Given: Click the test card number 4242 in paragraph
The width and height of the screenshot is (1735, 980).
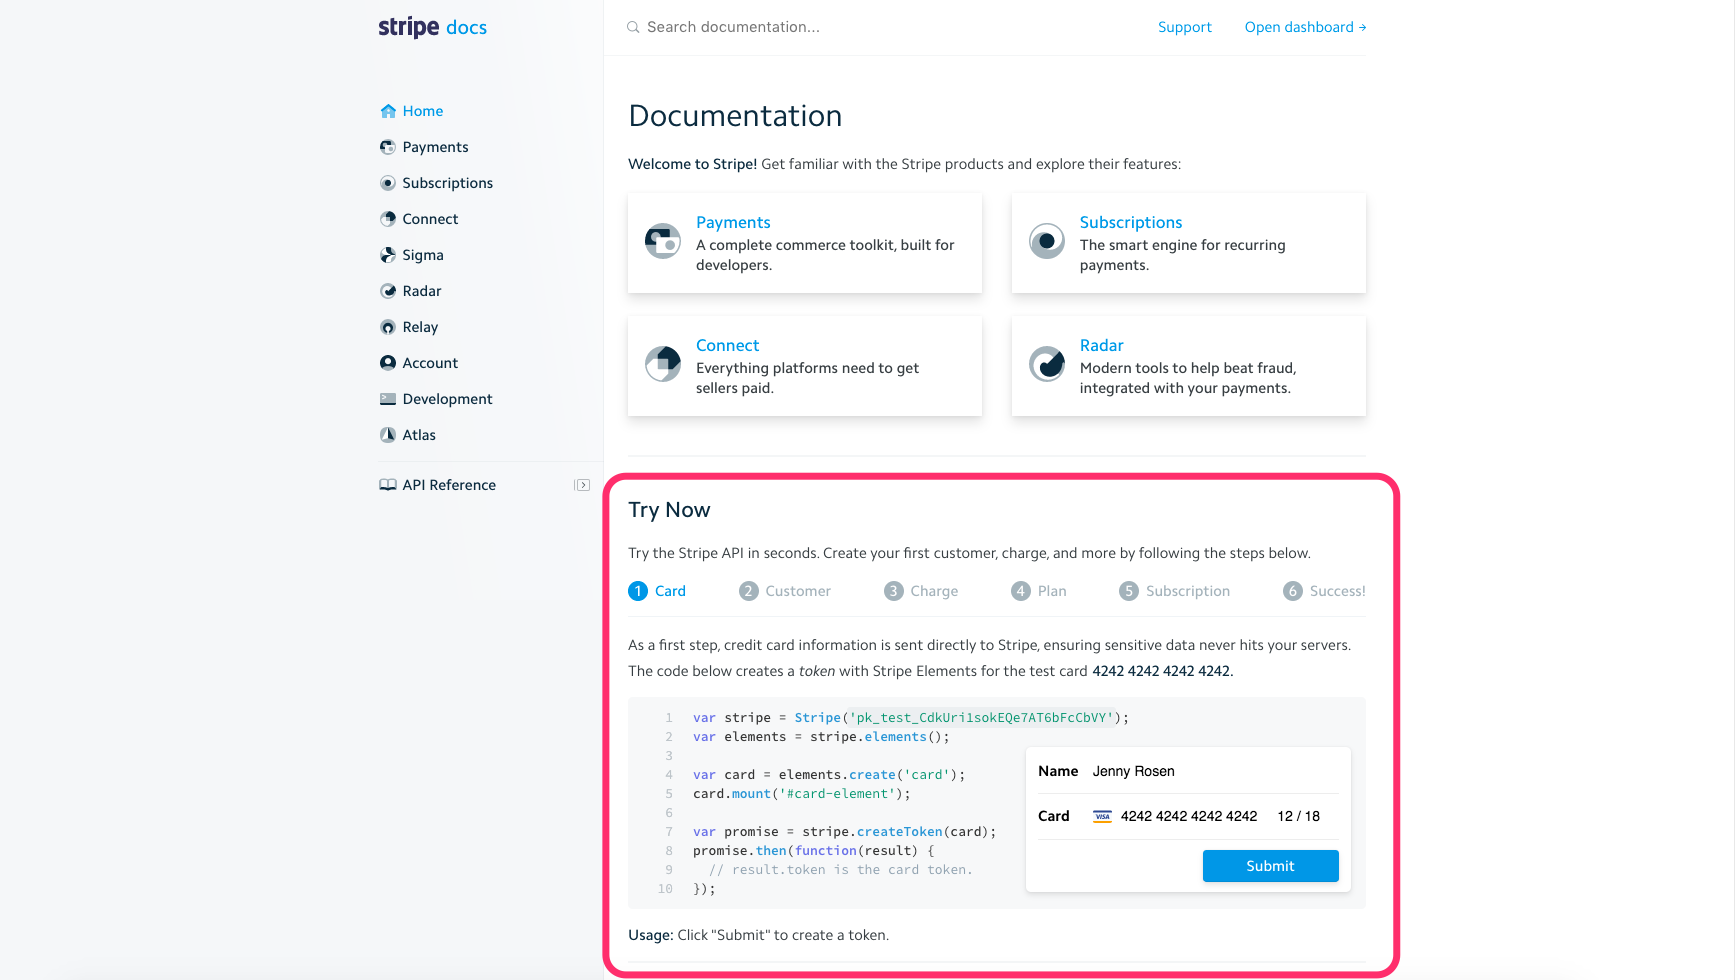Looking at the screenshot, I should click(1161, 671).
